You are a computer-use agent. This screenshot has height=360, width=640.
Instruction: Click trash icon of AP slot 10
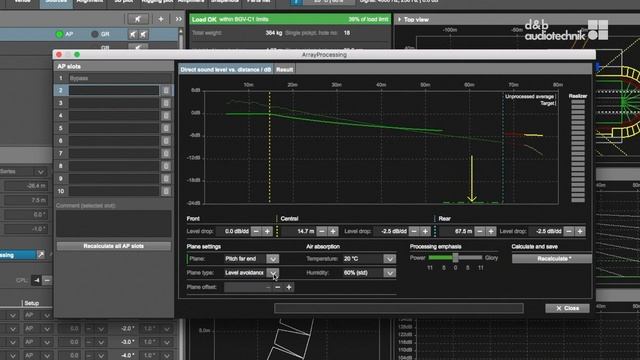click(166, 191)
